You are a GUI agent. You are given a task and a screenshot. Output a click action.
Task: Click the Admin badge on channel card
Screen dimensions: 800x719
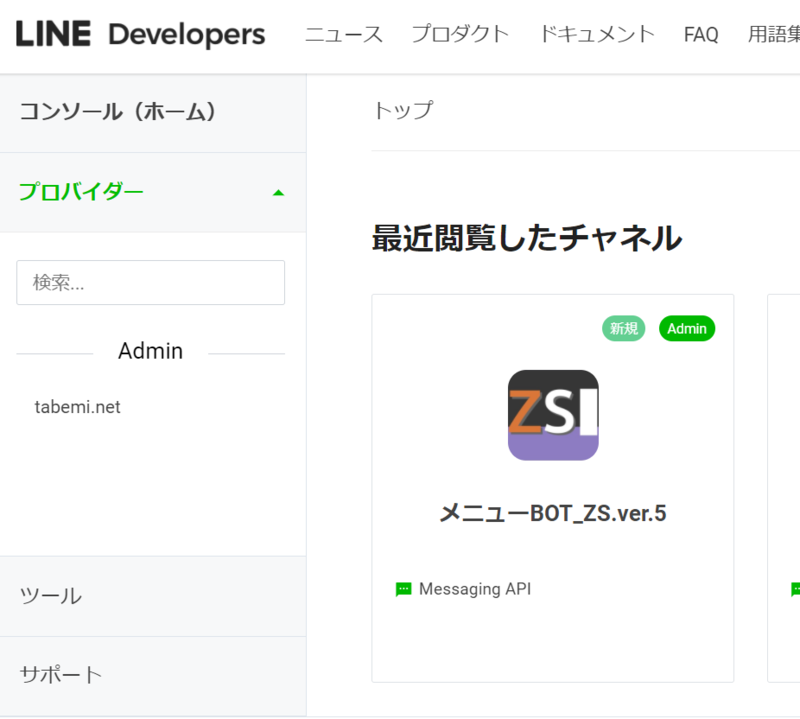[687, 328]
